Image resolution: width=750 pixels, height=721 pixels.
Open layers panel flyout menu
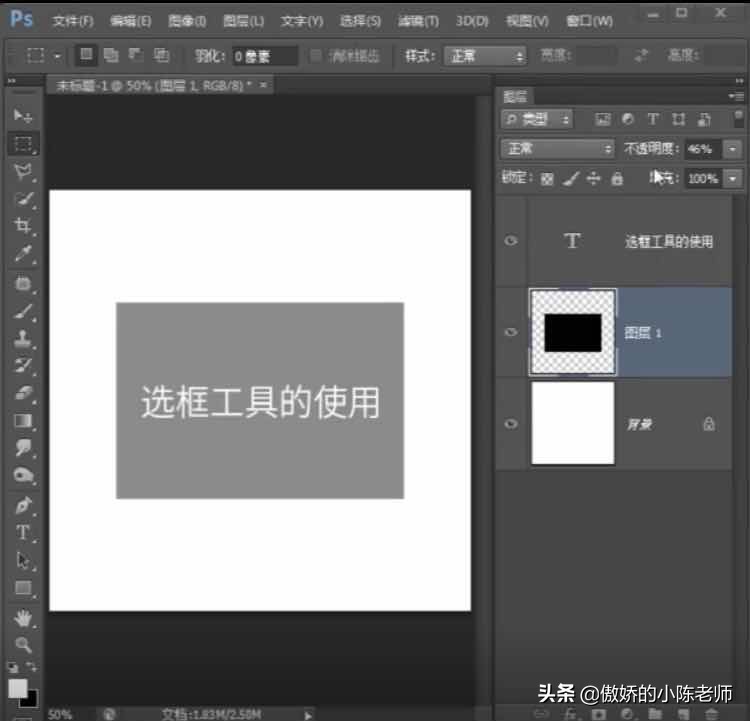737,97
